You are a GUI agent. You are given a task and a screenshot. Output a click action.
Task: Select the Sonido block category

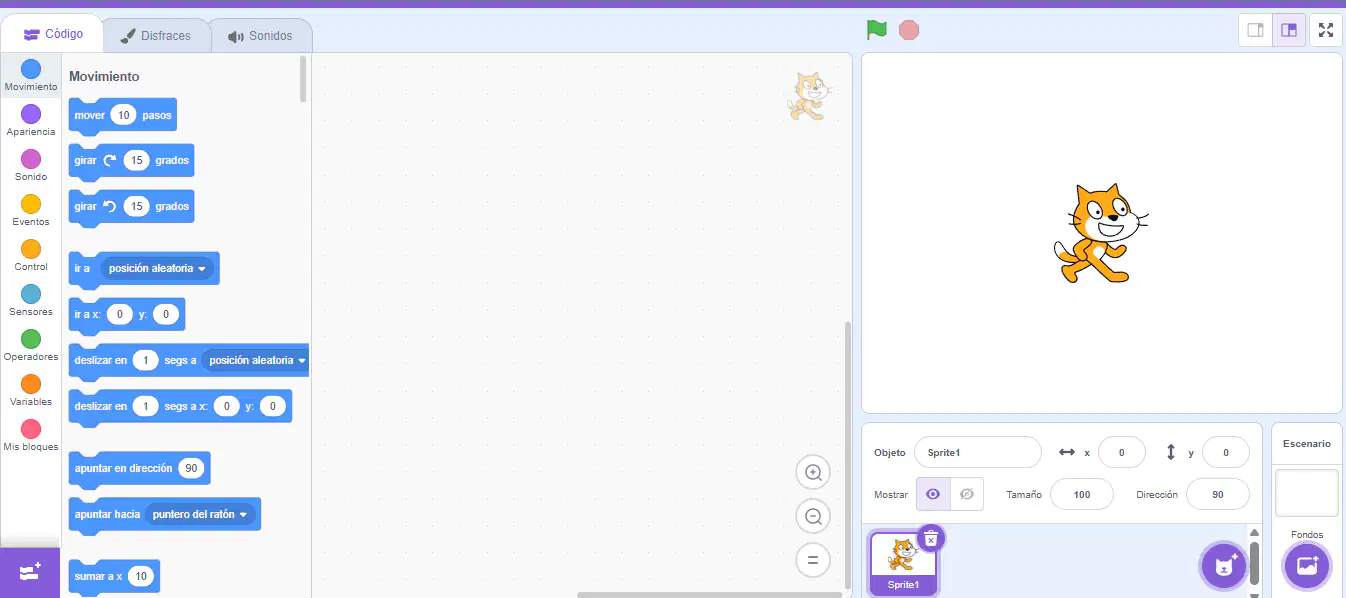(x=31, y=165)
